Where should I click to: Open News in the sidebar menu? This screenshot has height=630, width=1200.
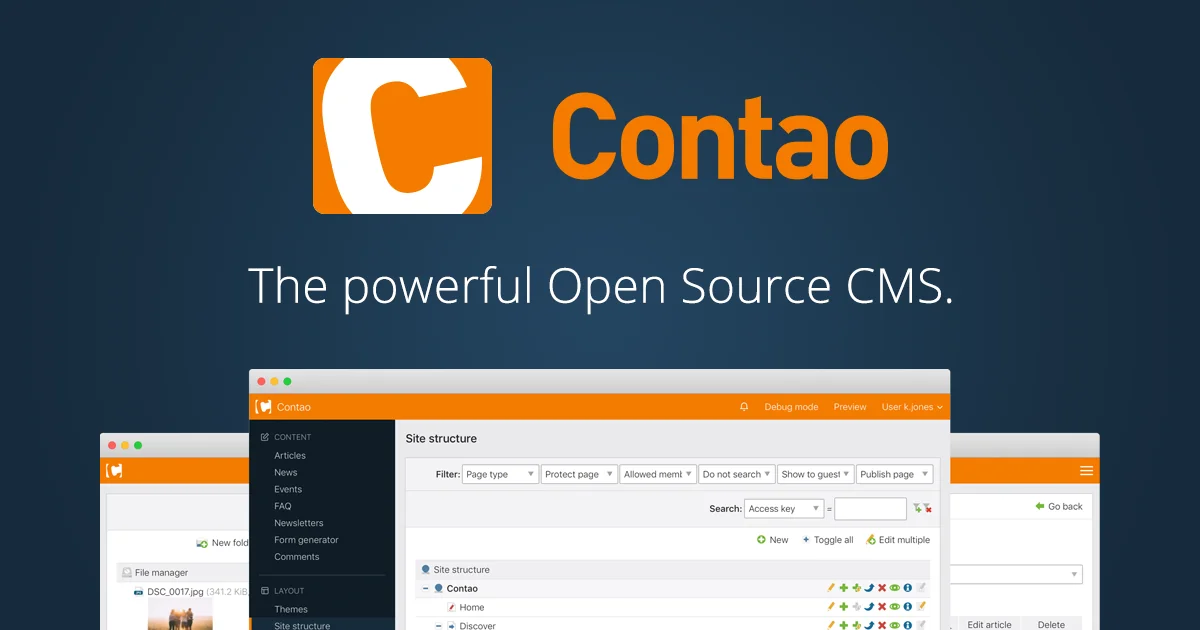(286, 472)
